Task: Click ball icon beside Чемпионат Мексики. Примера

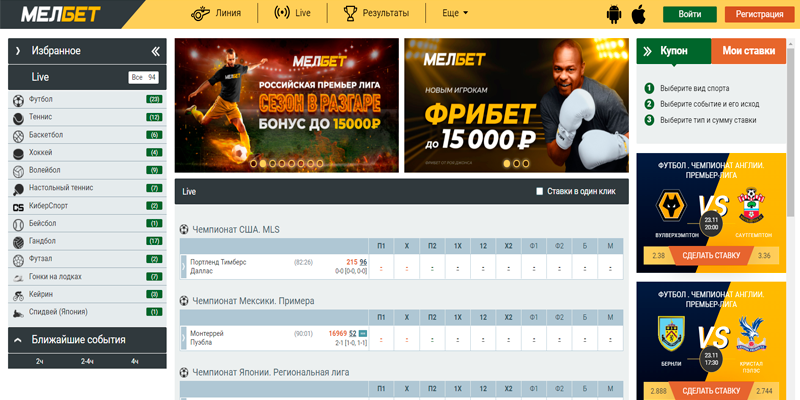Action: [x=184, y=301]
